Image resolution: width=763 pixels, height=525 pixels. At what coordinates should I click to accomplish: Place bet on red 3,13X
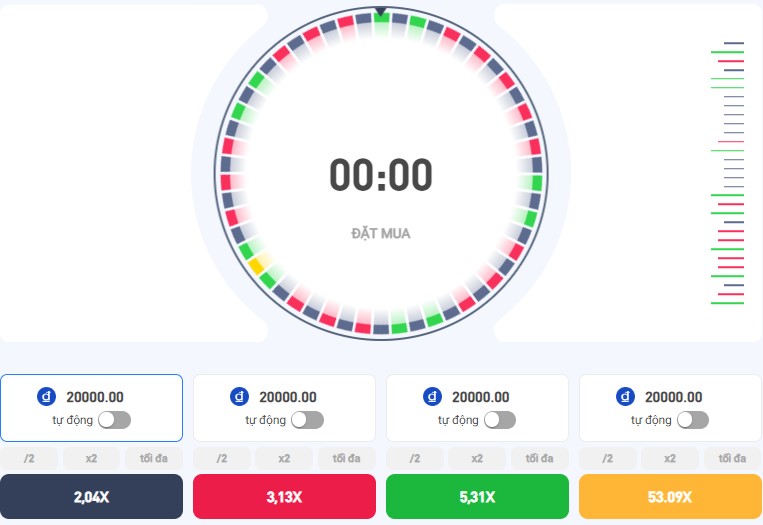click(x=284, y=497)
